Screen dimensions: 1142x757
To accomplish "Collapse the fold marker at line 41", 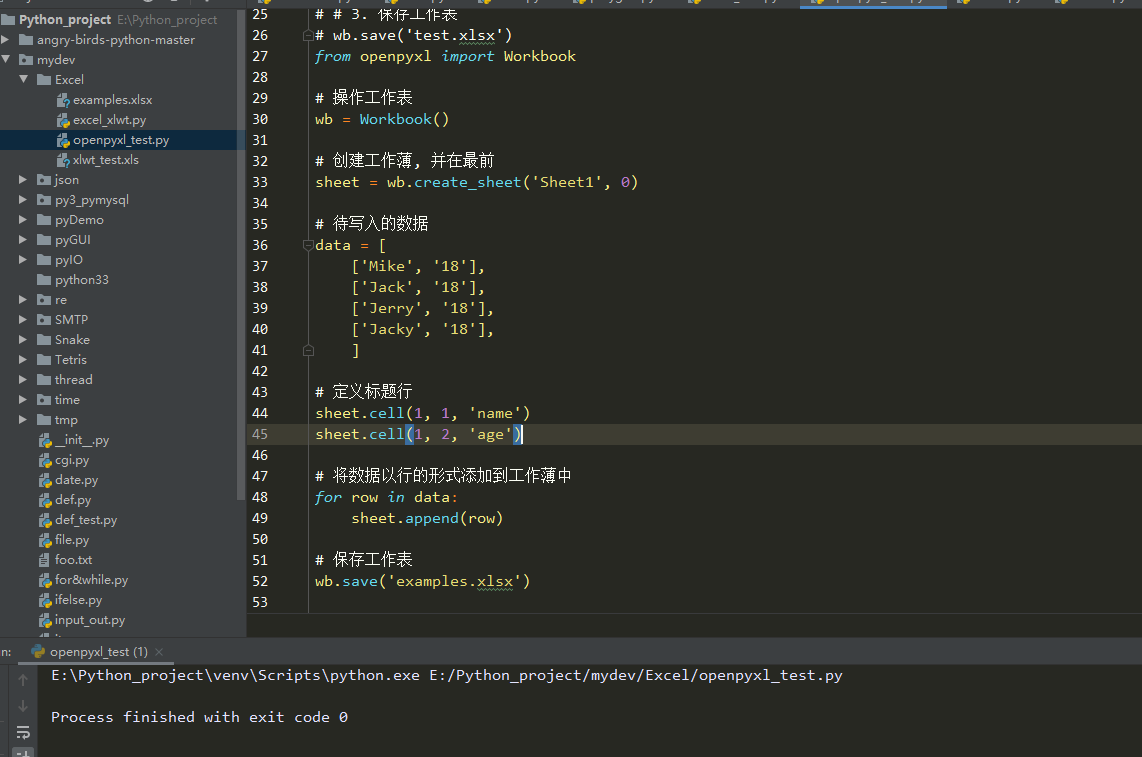I will [307, 350].
